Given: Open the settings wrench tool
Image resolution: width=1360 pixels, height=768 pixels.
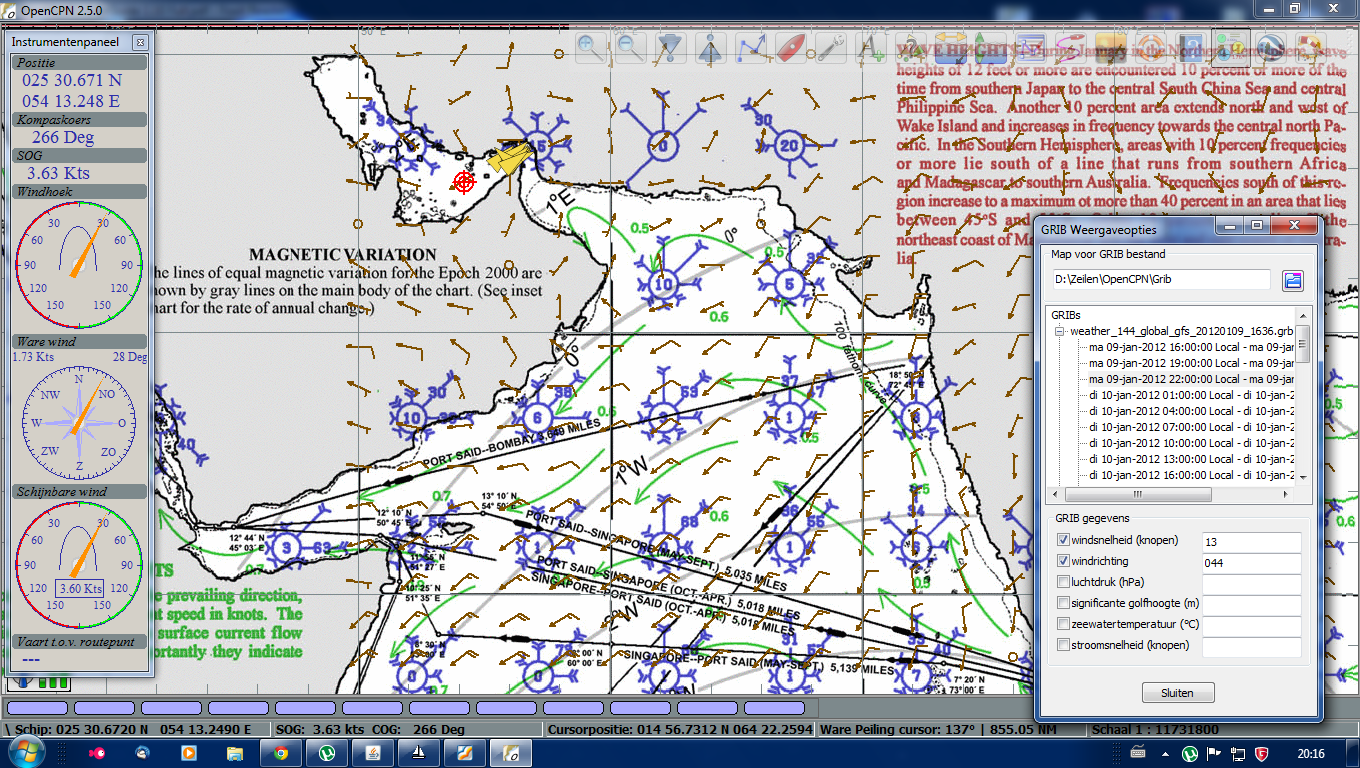Looking at the screenshot, I should click(x=831, y=47).
